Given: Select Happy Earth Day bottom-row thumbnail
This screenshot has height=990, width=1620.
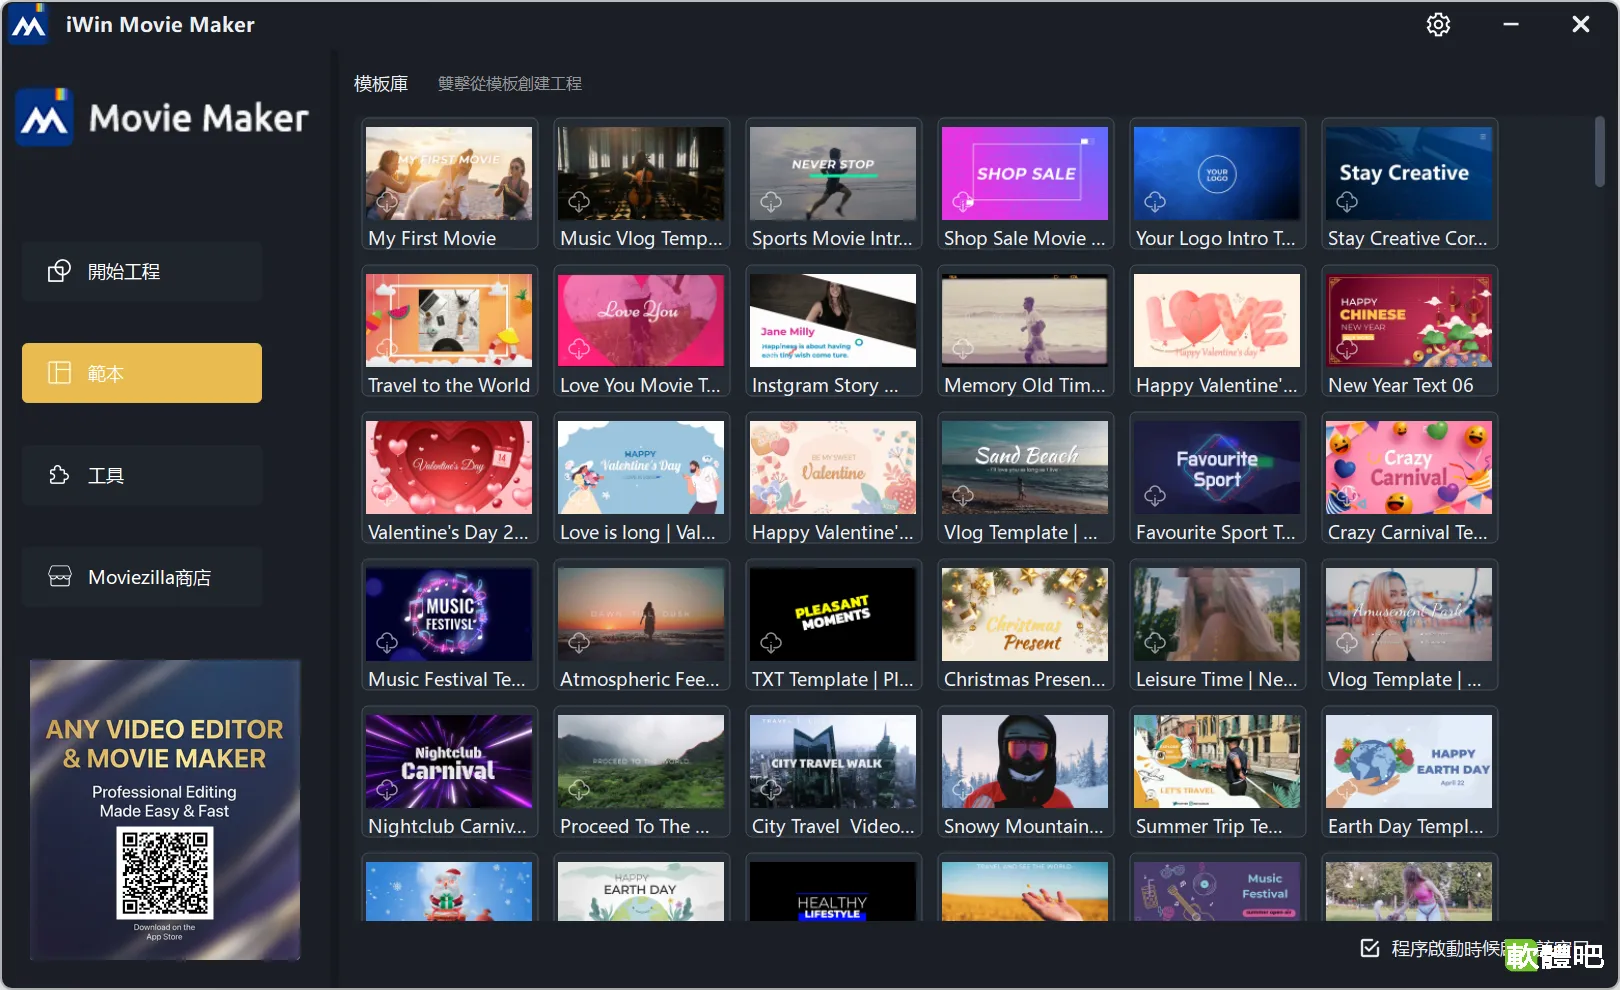Looking at the screenshot, I should [641, 891].
